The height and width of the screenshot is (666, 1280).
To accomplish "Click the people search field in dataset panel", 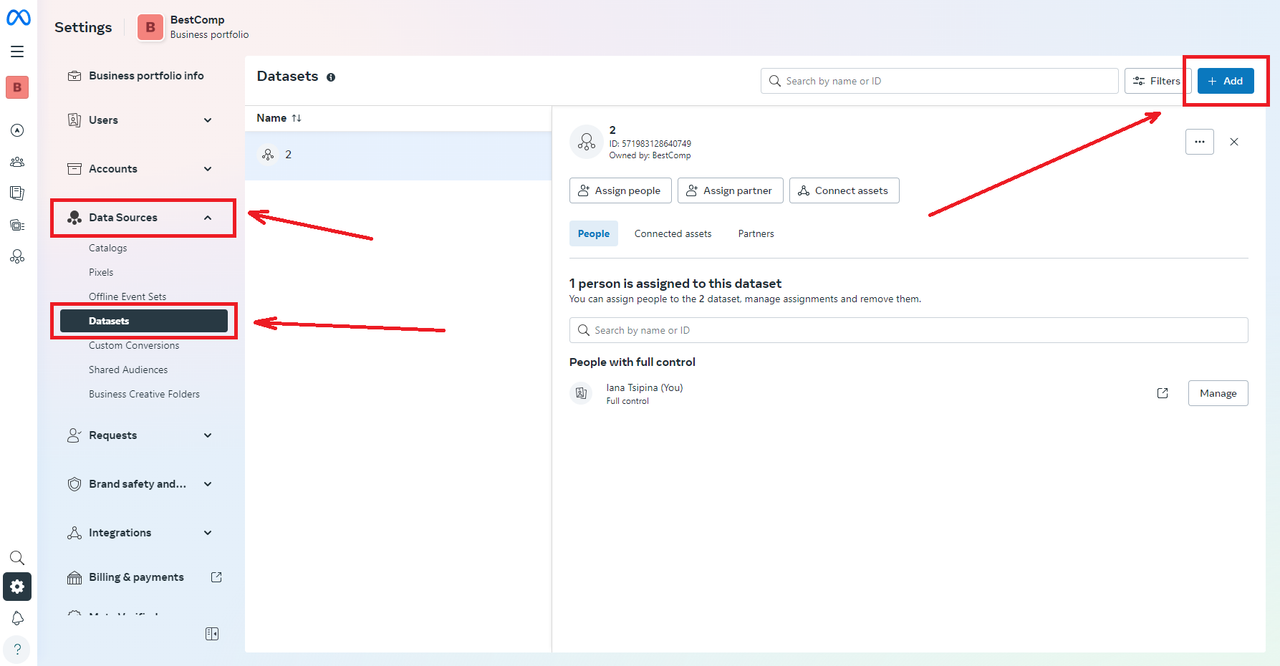I will pyautogui.click(x=908, y=330).
